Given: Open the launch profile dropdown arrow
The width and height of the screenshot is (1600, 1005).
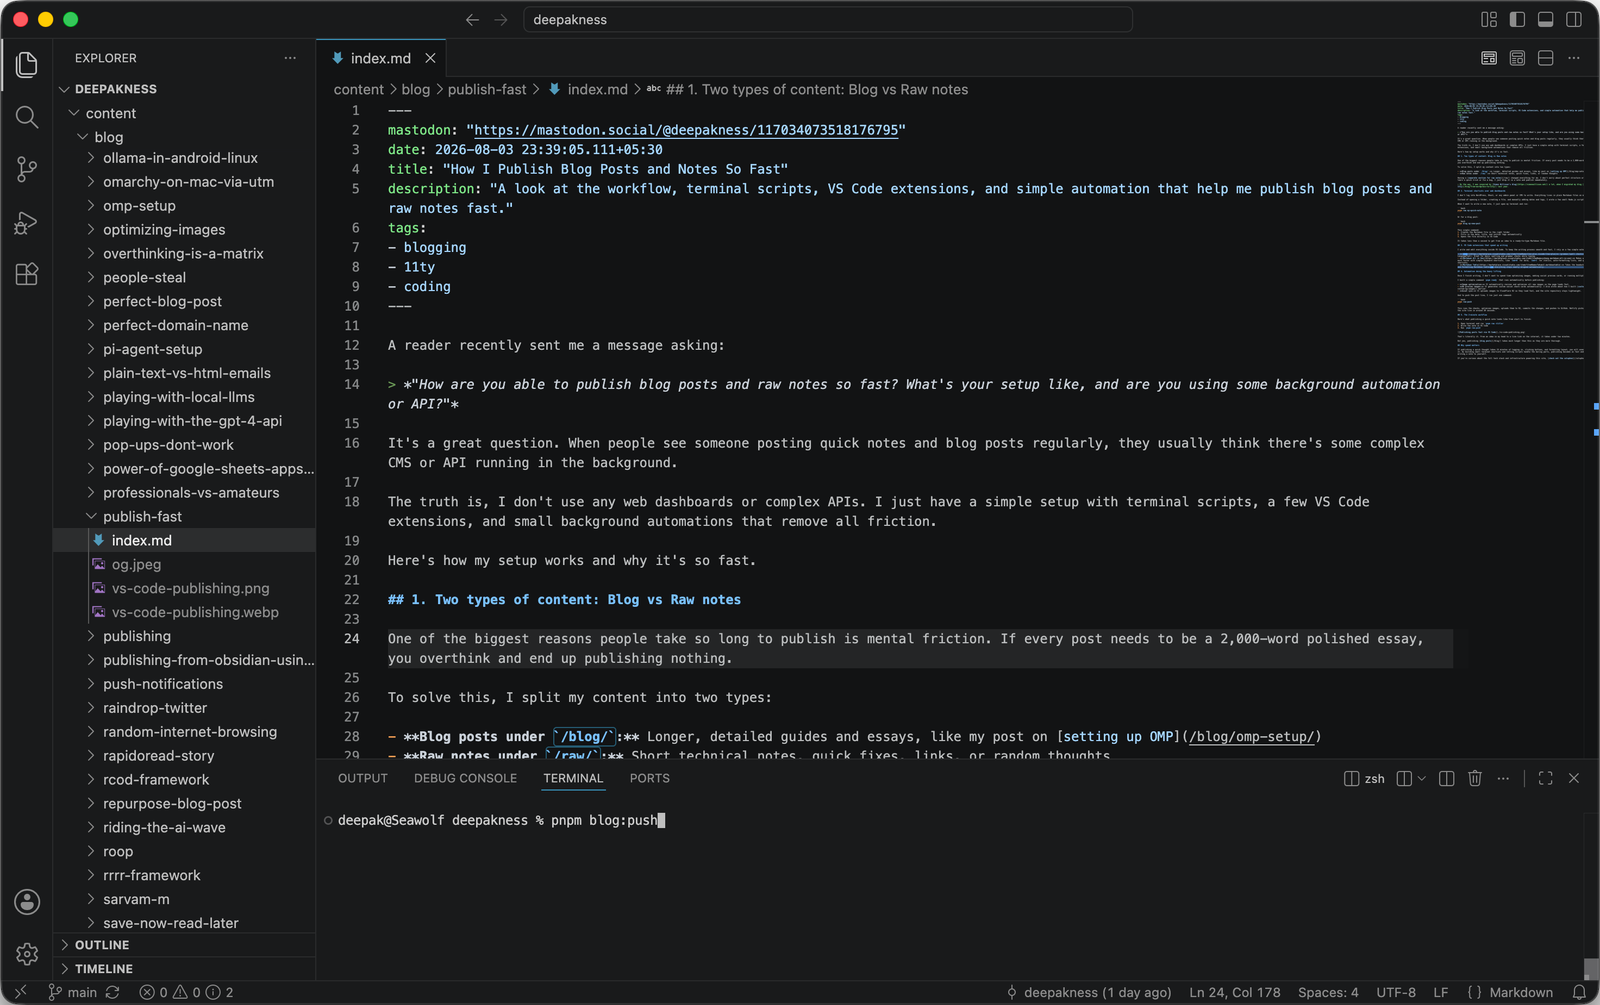Looking at the screenshot, I should point(1422,778).
